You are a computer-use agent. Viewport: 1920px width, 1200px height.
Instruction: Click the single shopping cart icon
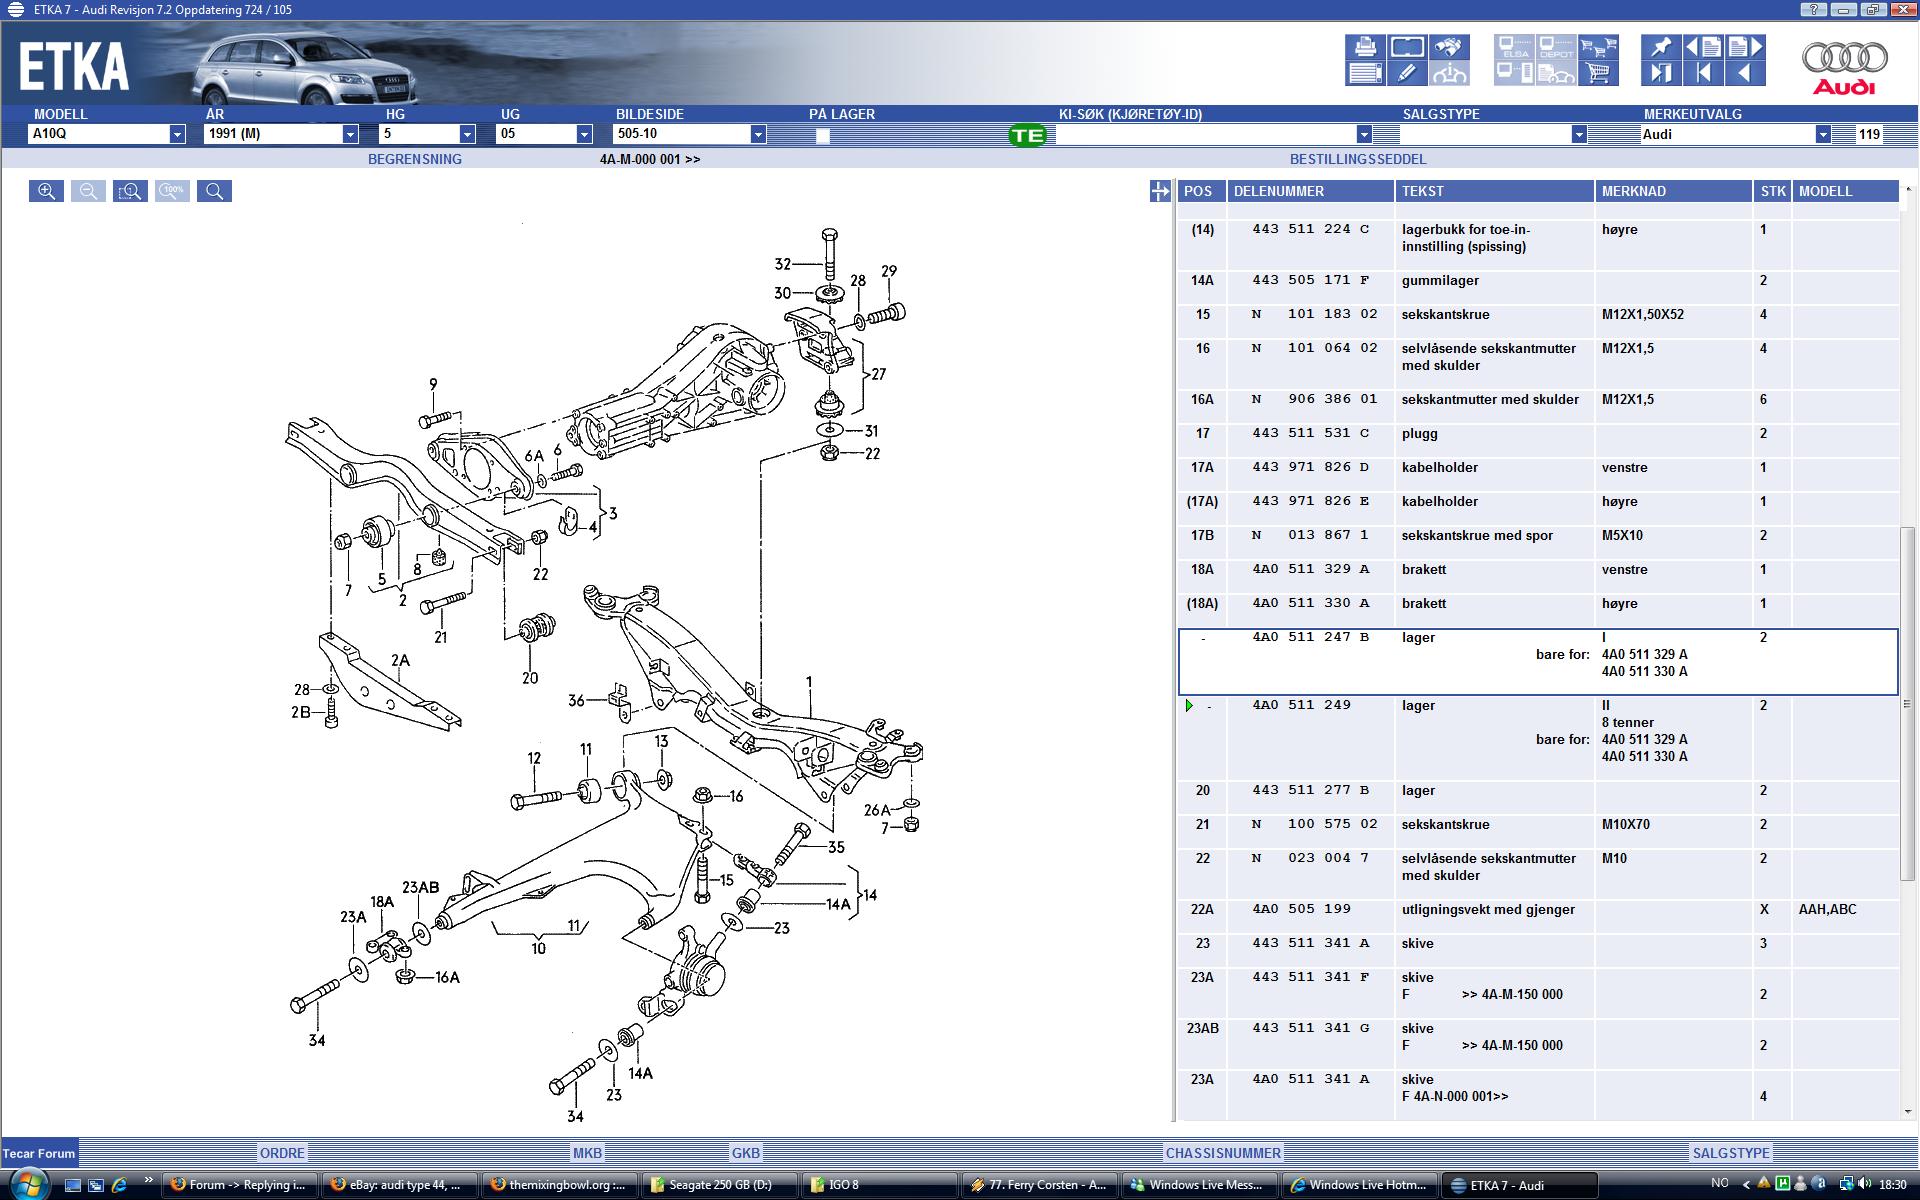click(1598, 73)
